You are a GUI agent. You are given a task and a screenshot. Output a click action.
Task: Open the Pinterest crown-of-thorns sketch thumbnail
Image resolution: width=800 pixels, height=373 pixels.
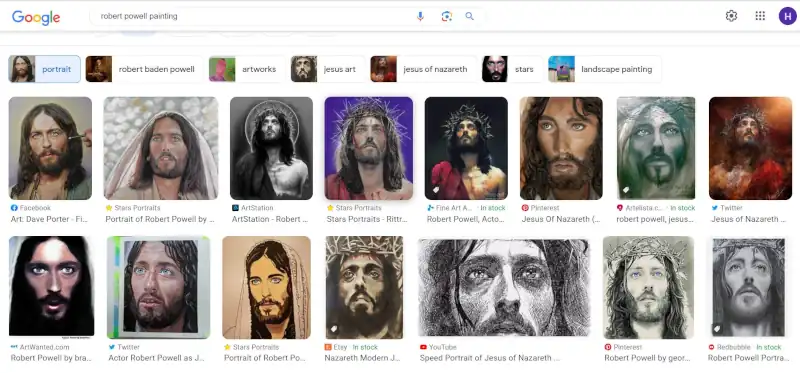[648, 287]
